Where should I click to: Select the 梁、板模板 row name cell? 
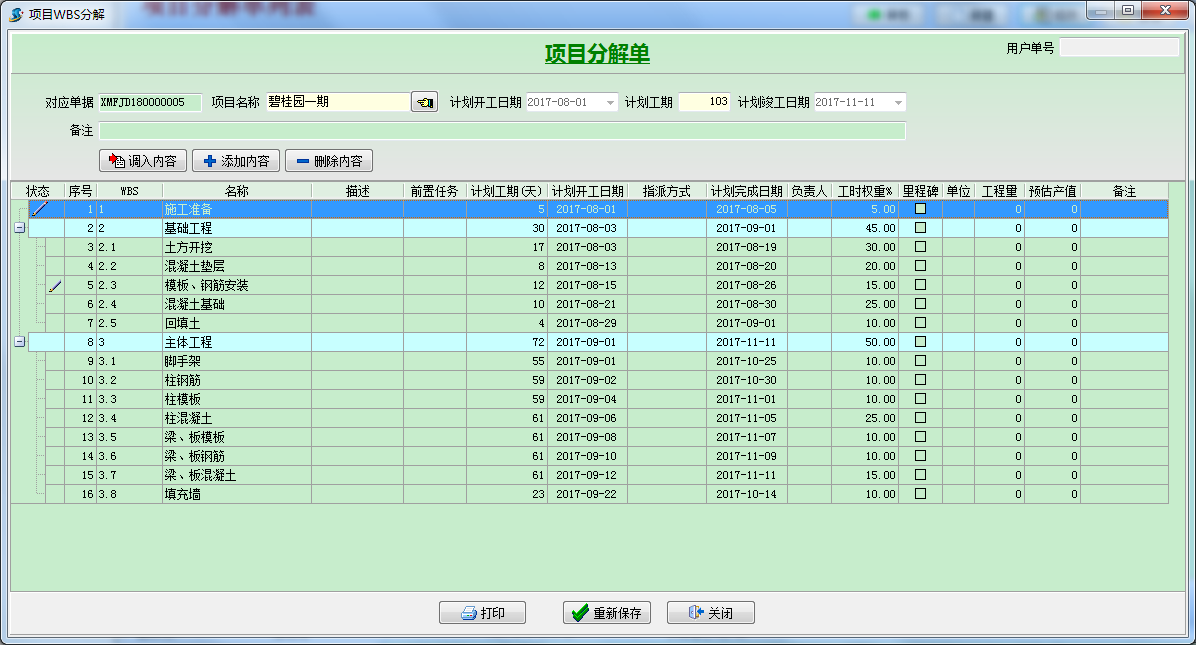tap(236, 438)
